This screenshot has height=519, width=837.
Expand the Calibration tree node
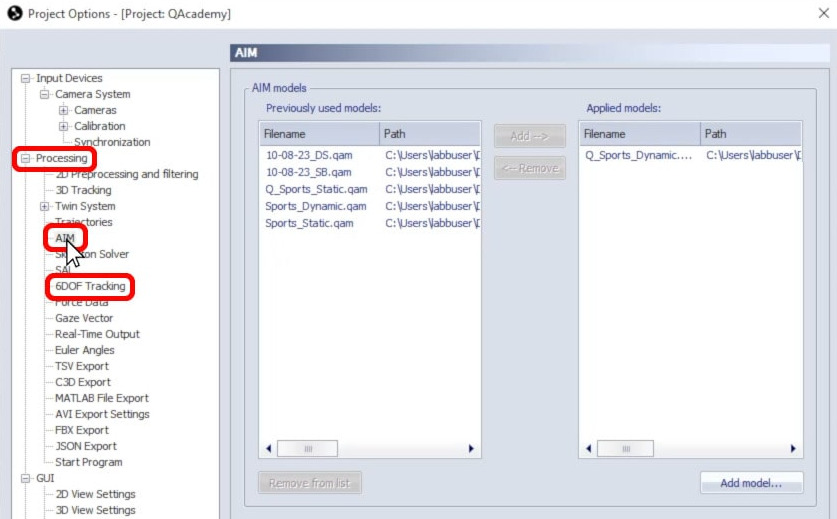[64, 126]
